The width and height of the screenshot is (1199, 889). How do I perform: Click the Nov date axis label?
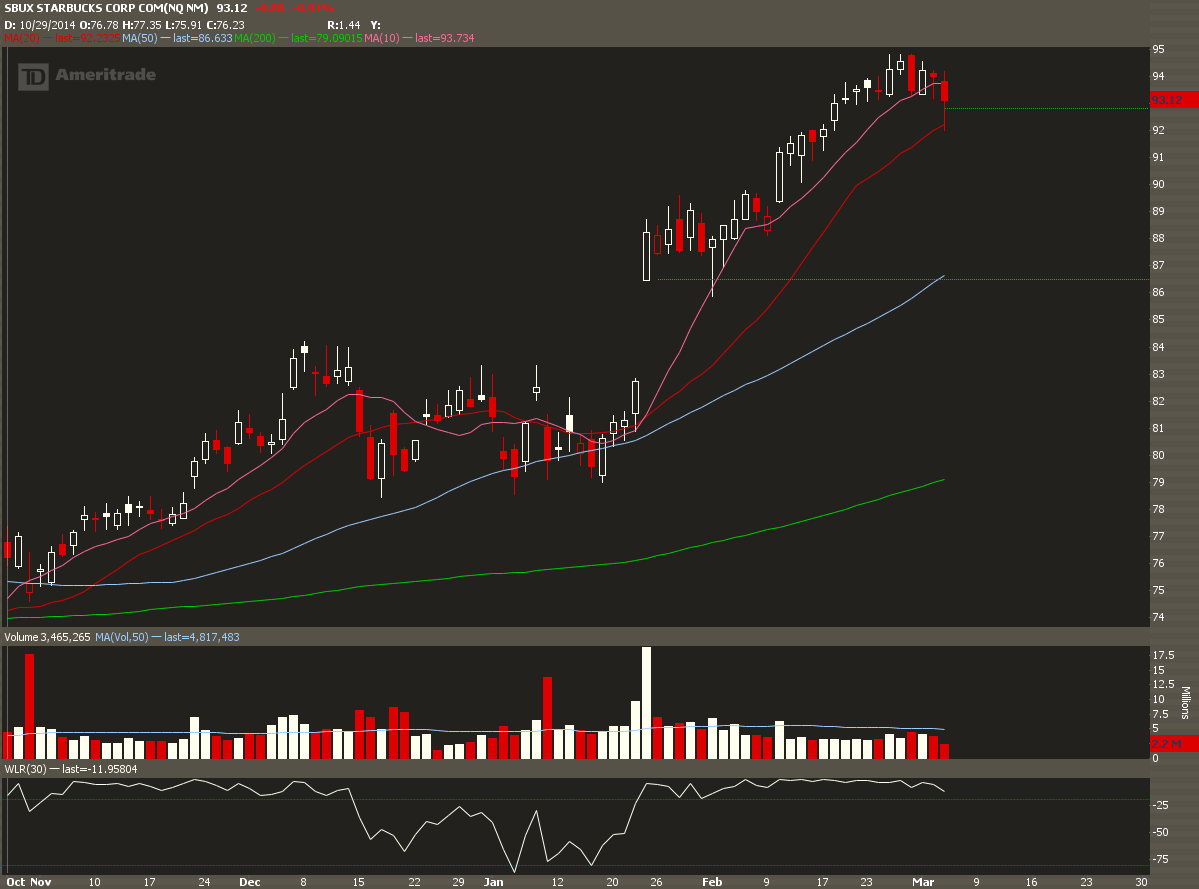coord(40,882)
